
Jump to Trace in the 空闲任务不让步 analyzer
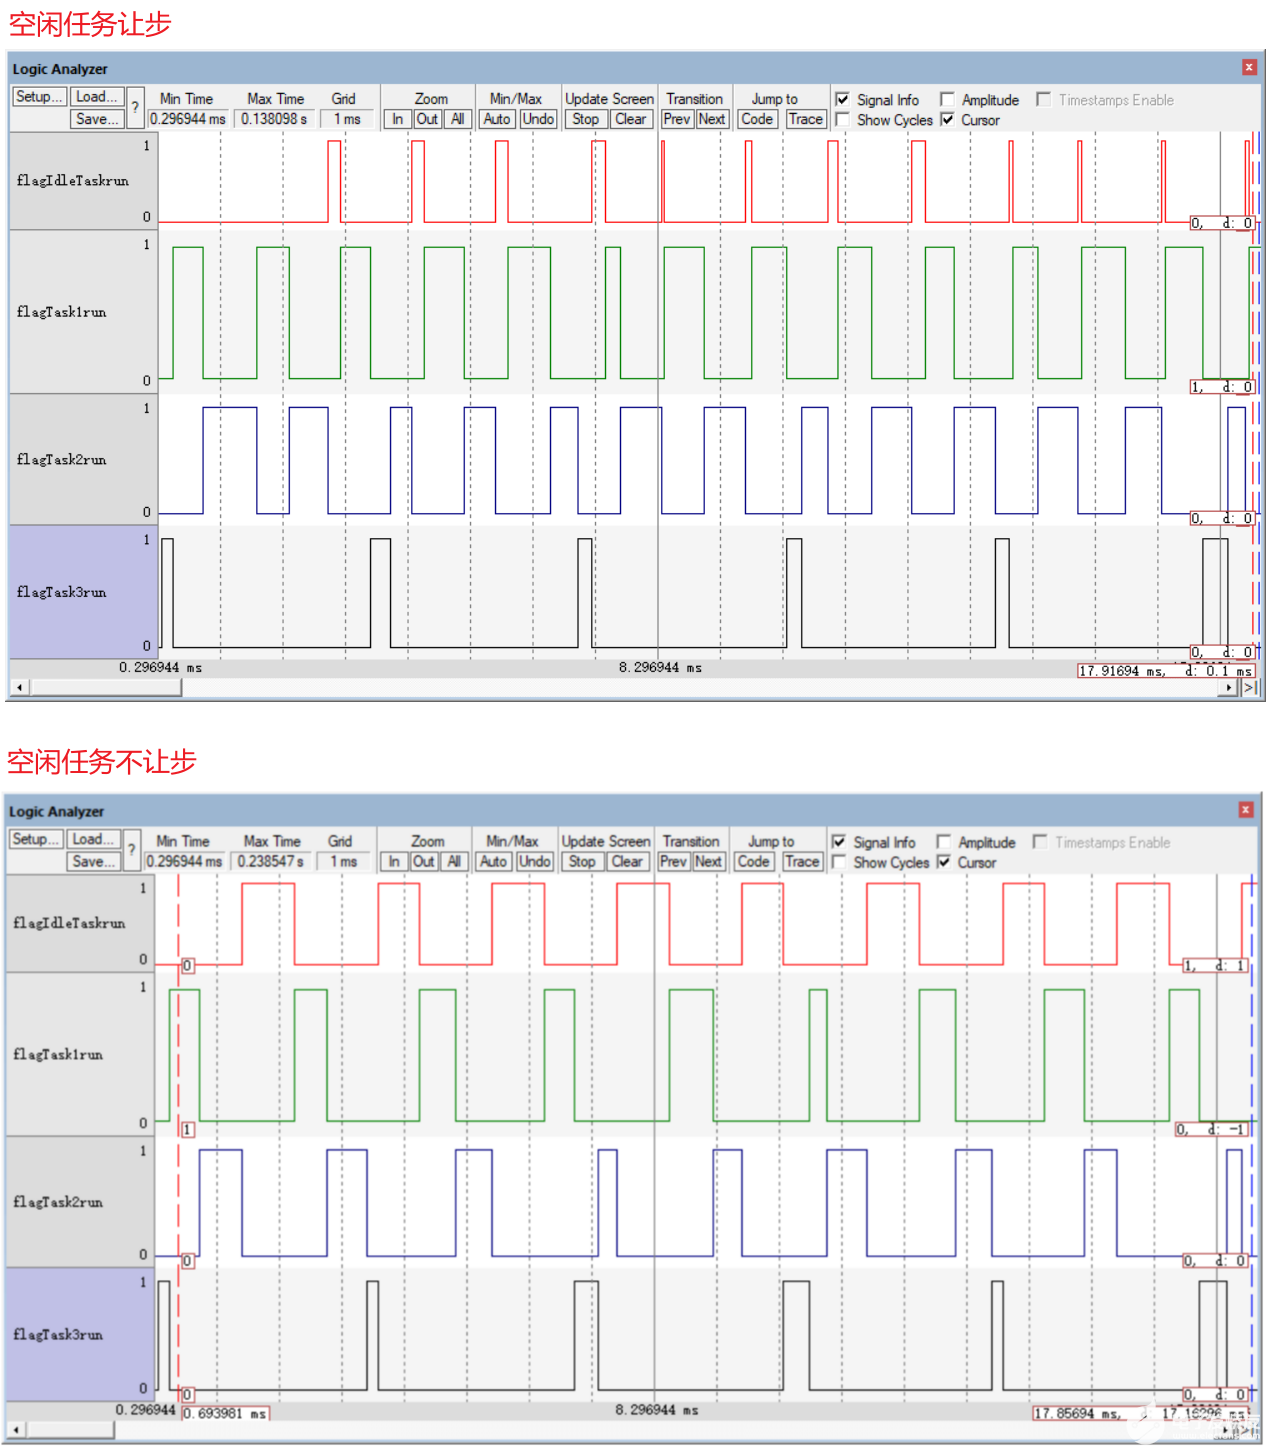pyautogui.click(x=802, y=861)
